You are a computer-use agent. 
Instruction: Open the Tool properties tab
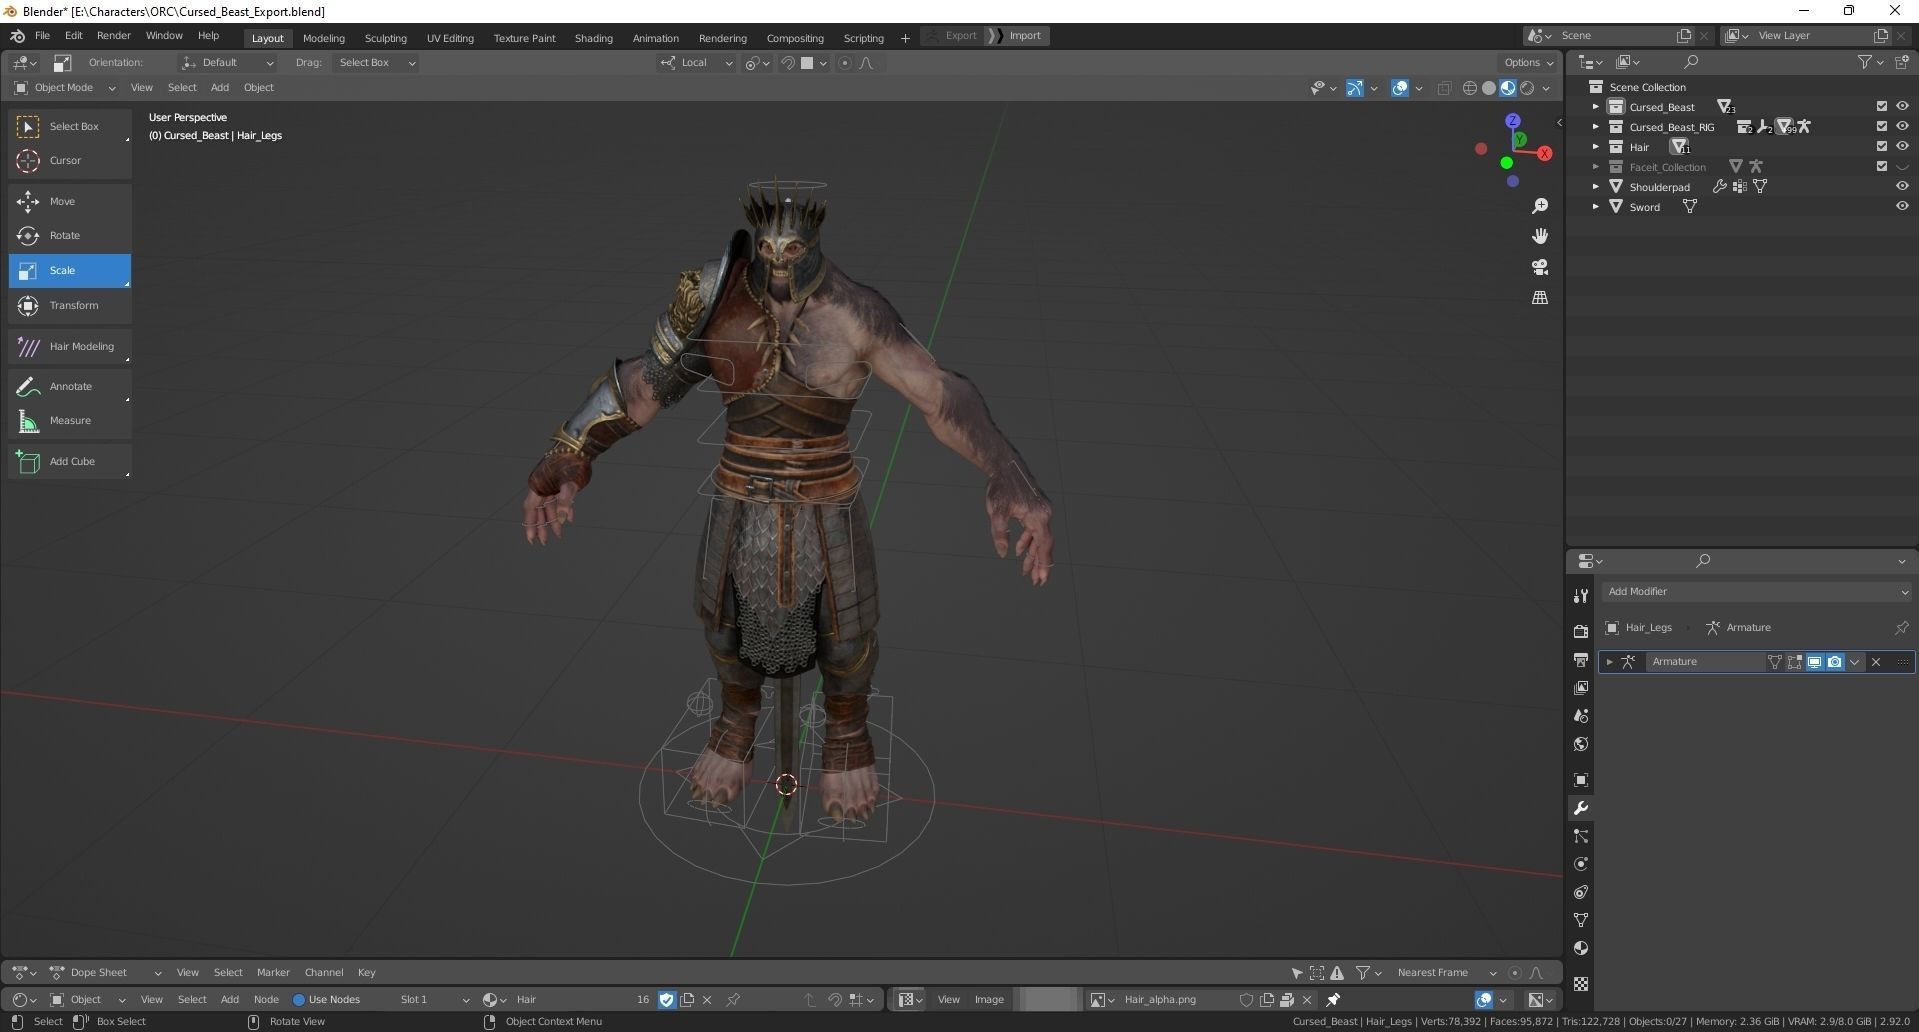(1581, 596)
